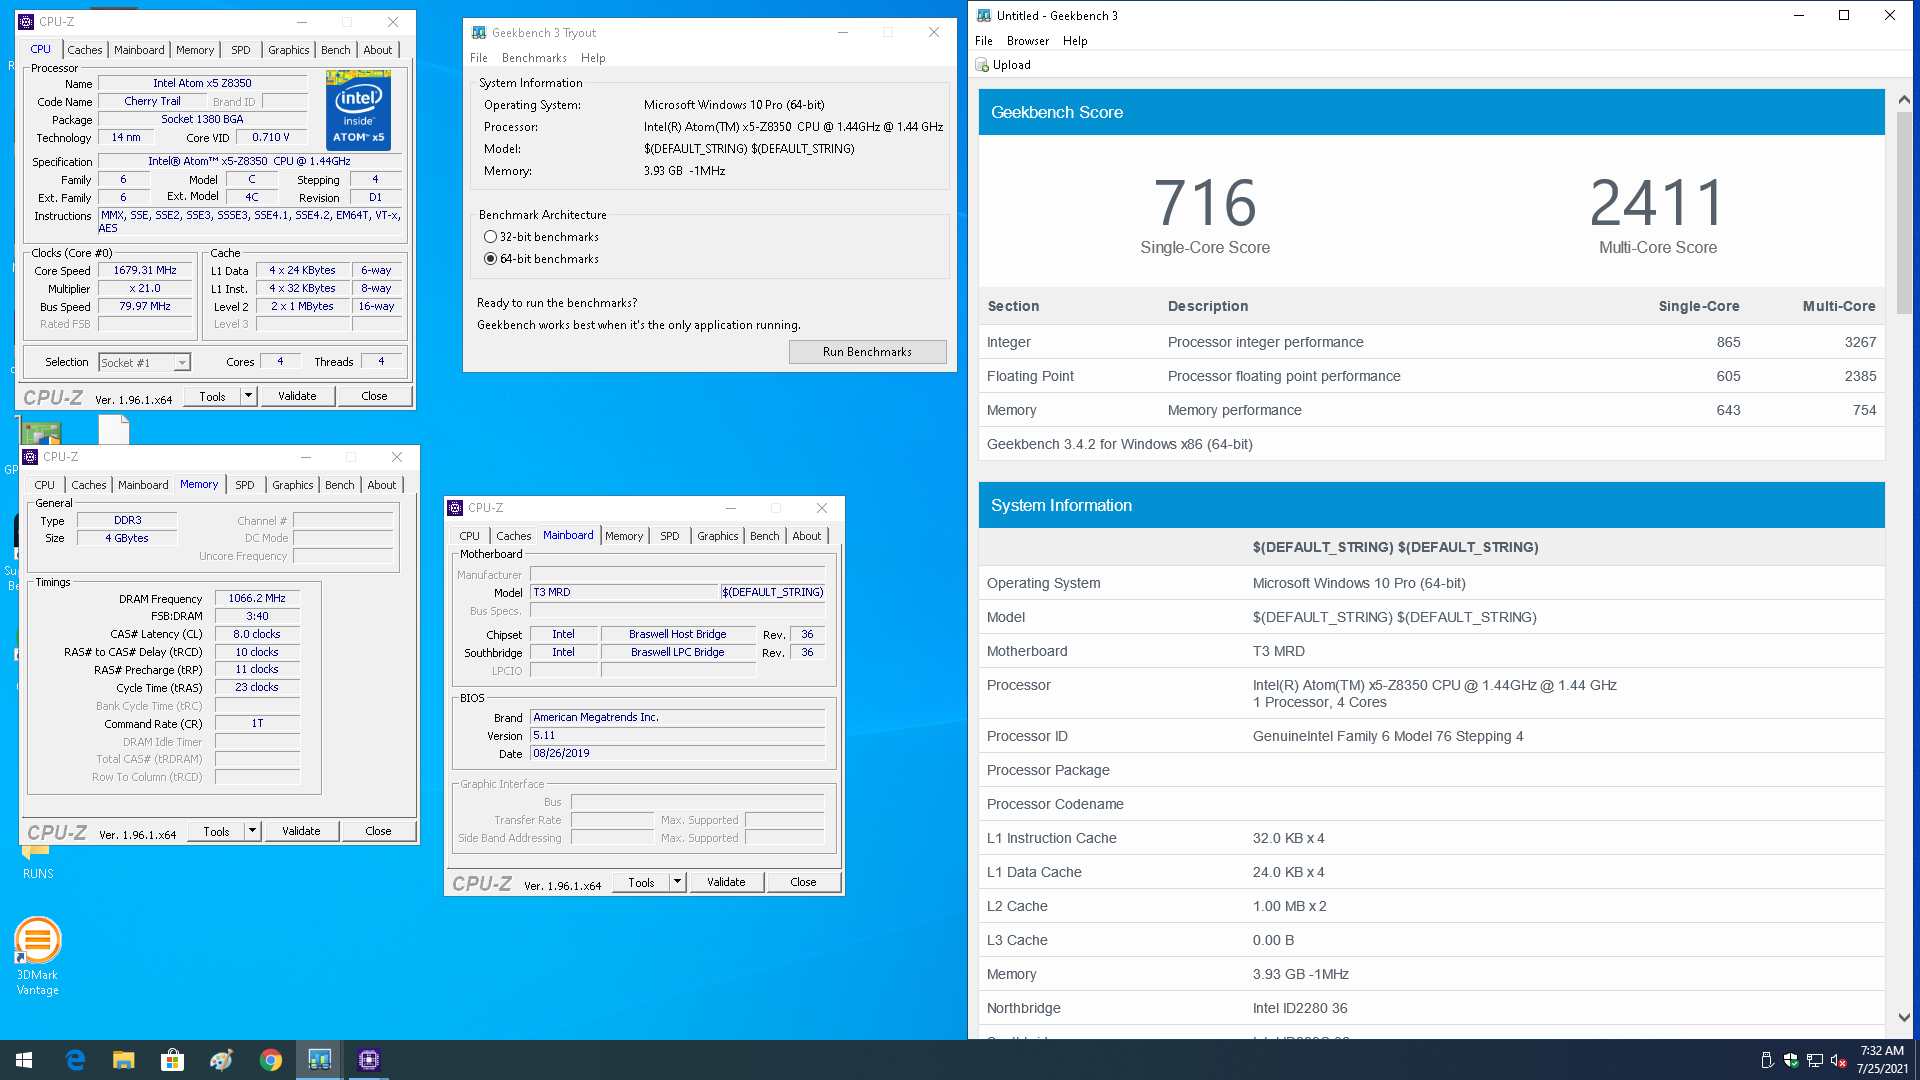Click the Multi-Core Score 2411
This screenshot has height=1080, width=1920.
(x=1658, y=203)
